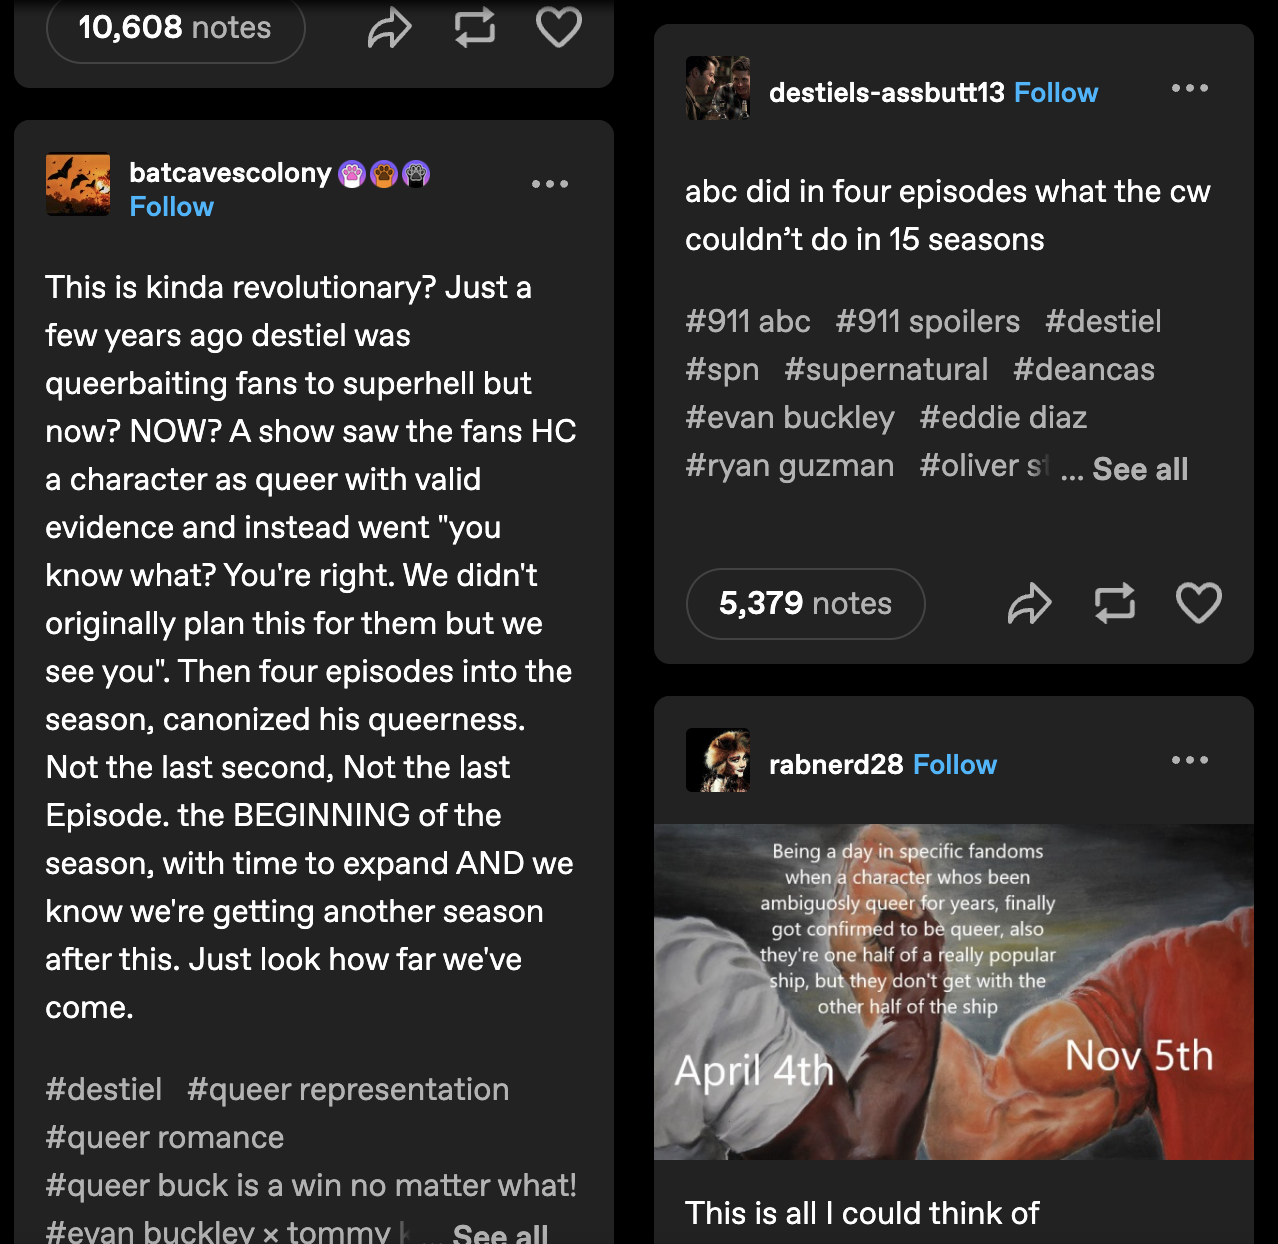Screen dimensions: 1278x1244
Task: Follow rabnerd28
Action: (x=955, y=765)
